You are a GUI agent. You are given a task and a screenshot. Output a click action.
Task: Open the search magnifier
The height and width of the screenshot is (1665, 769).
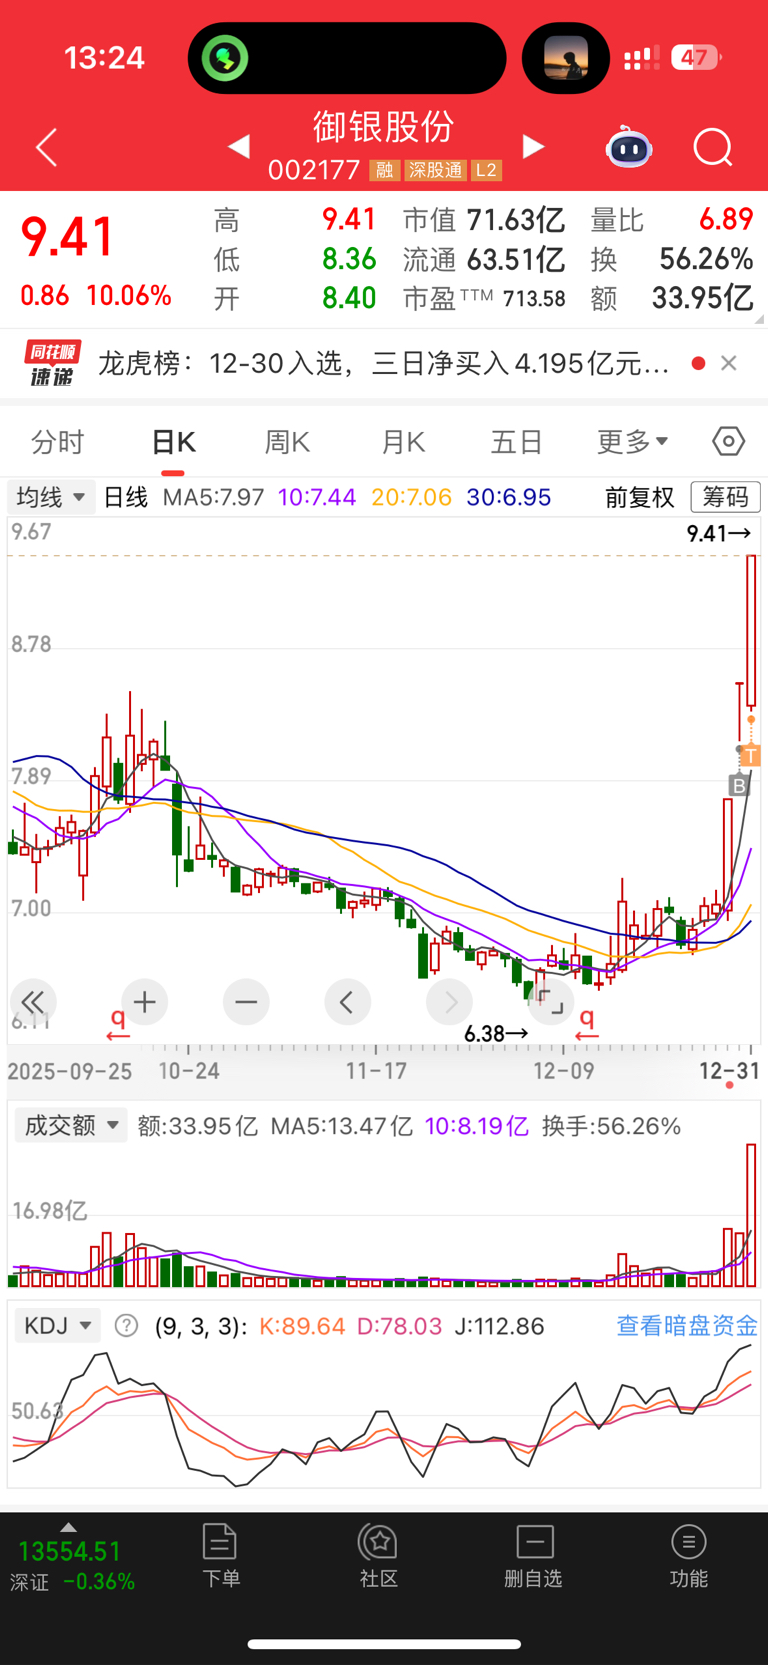pos(713,148)
